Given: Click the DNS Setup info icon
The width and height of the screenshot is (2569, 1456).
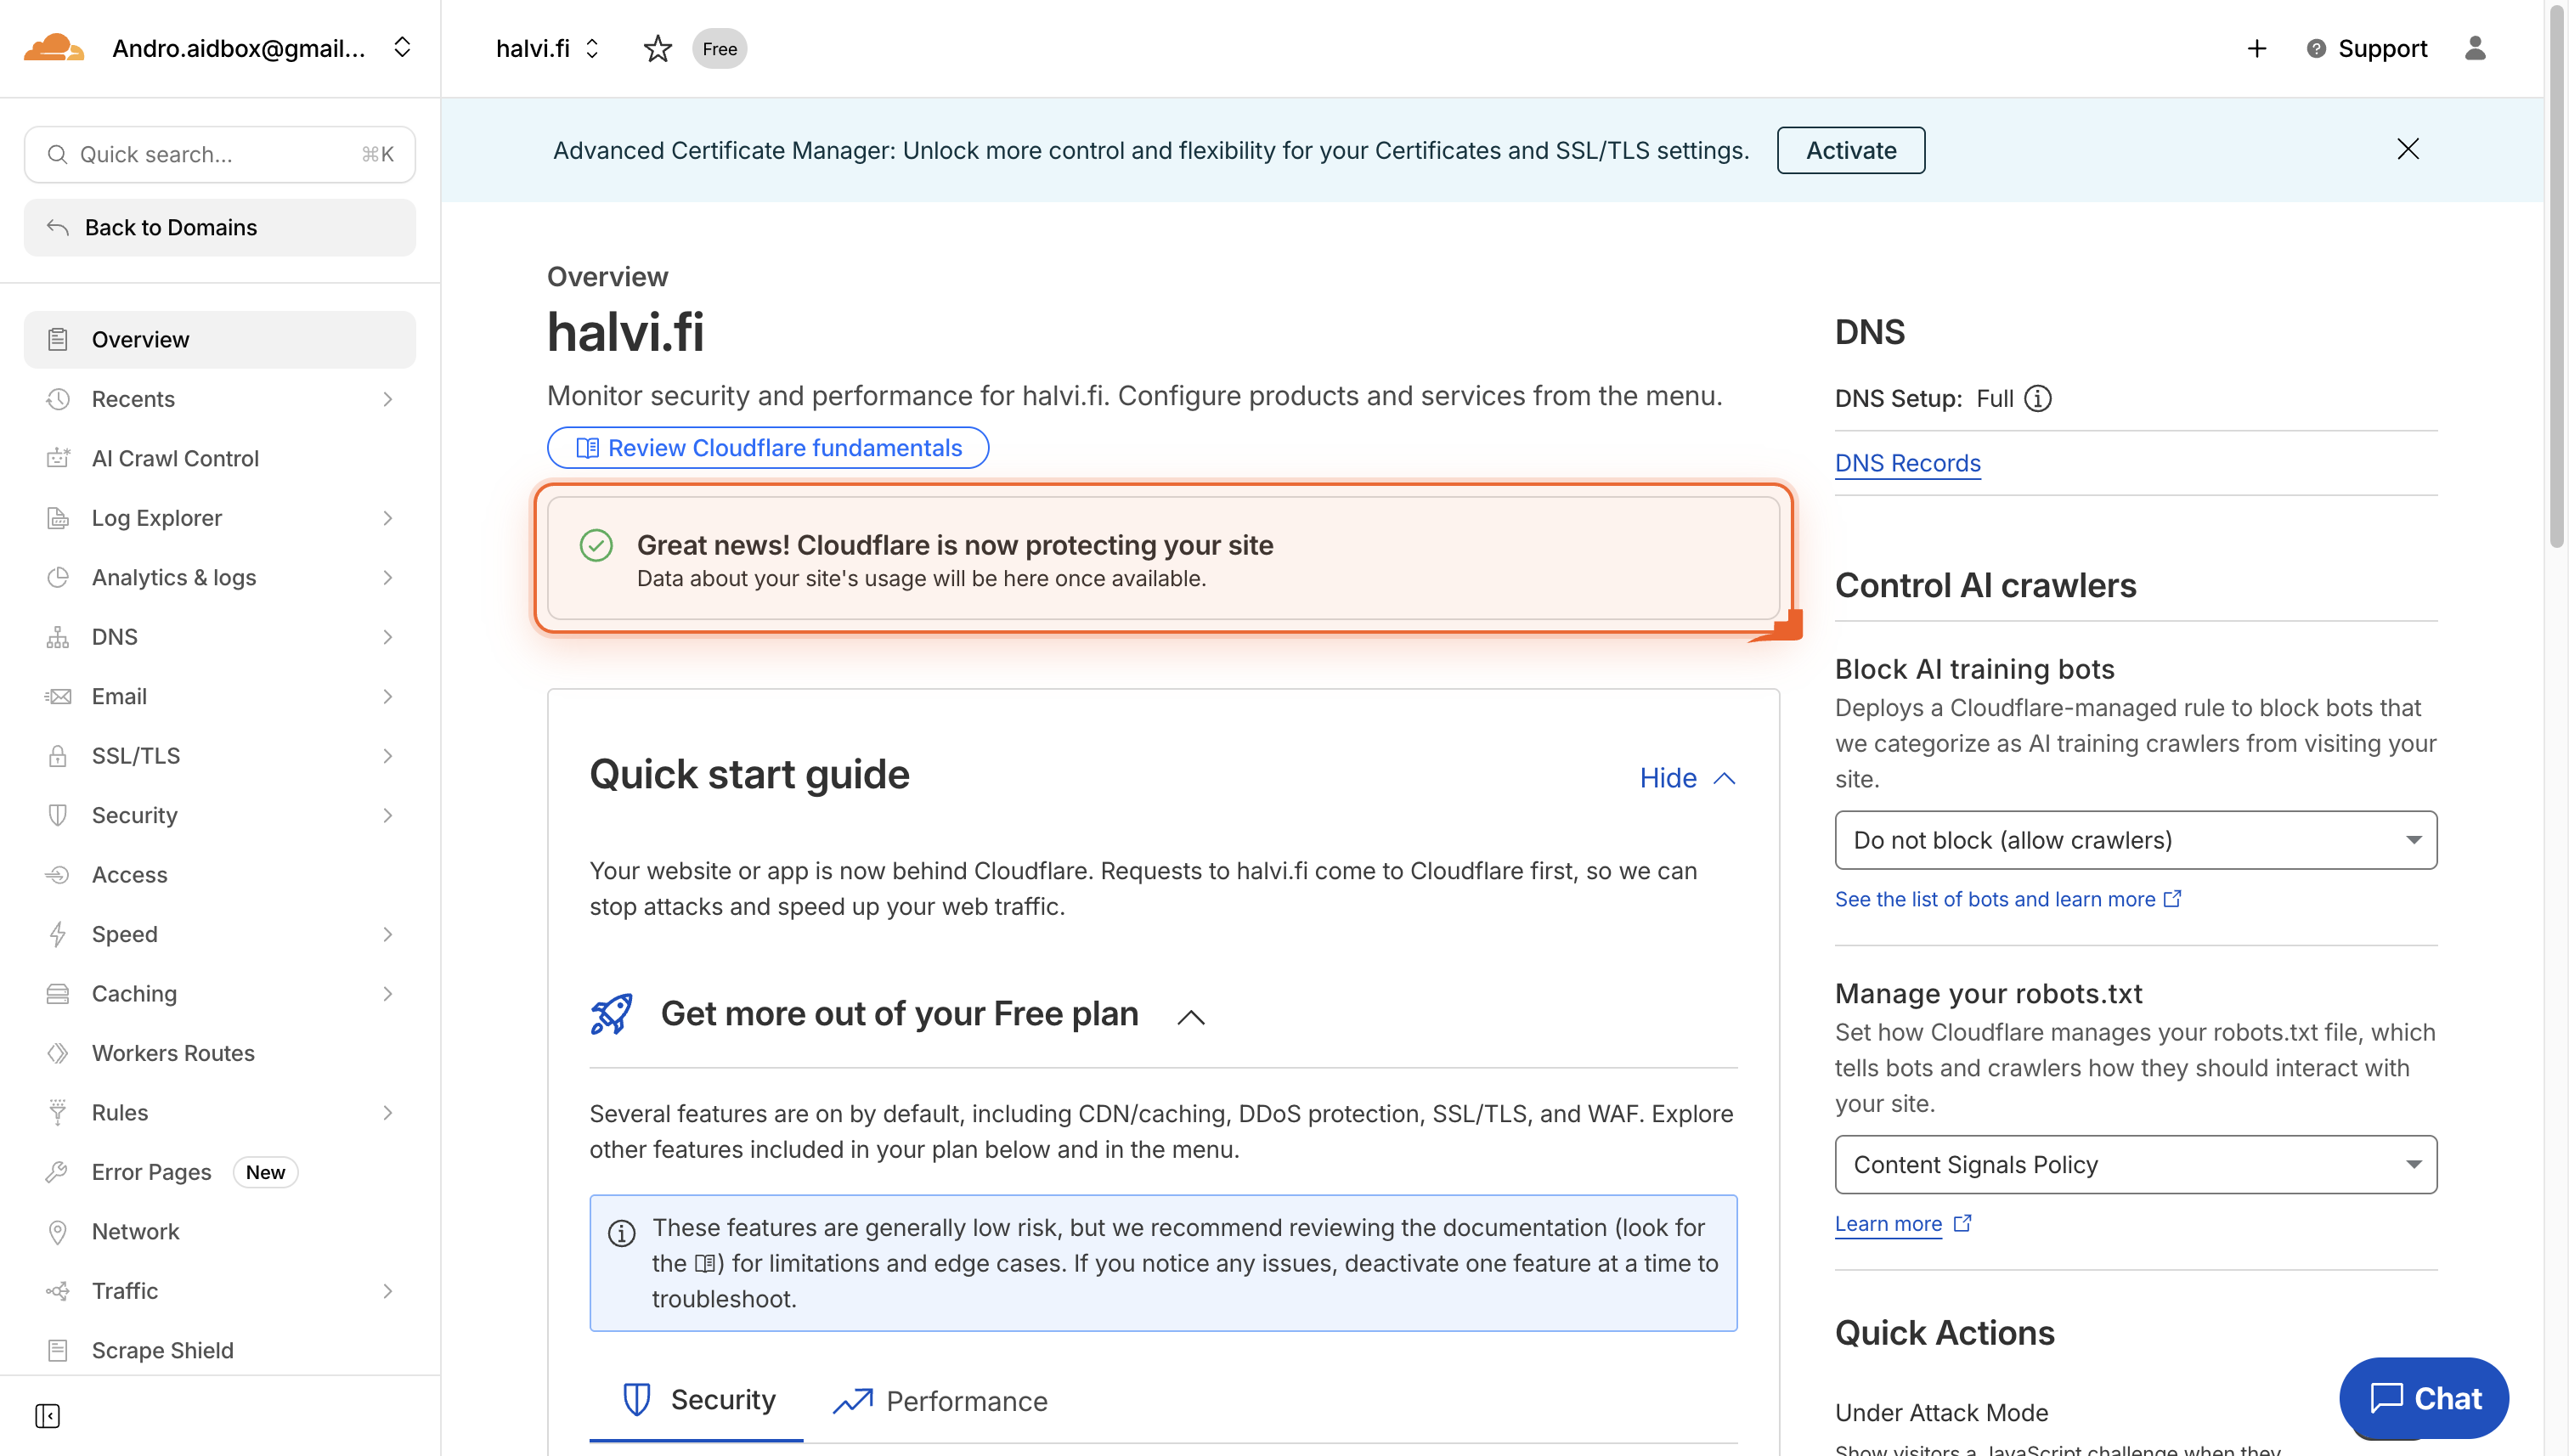Looking at the screenshot, I should click(x=2038, y=398).
